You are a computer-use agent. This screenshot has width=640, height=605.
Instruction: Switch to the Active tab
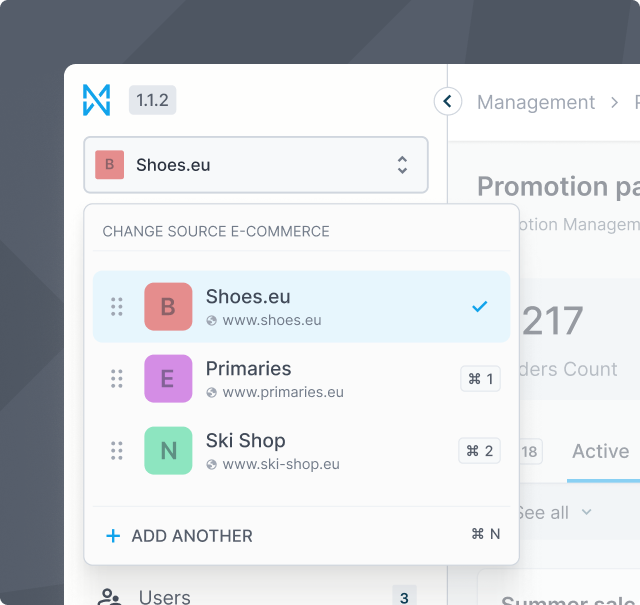tap(600, 451)
